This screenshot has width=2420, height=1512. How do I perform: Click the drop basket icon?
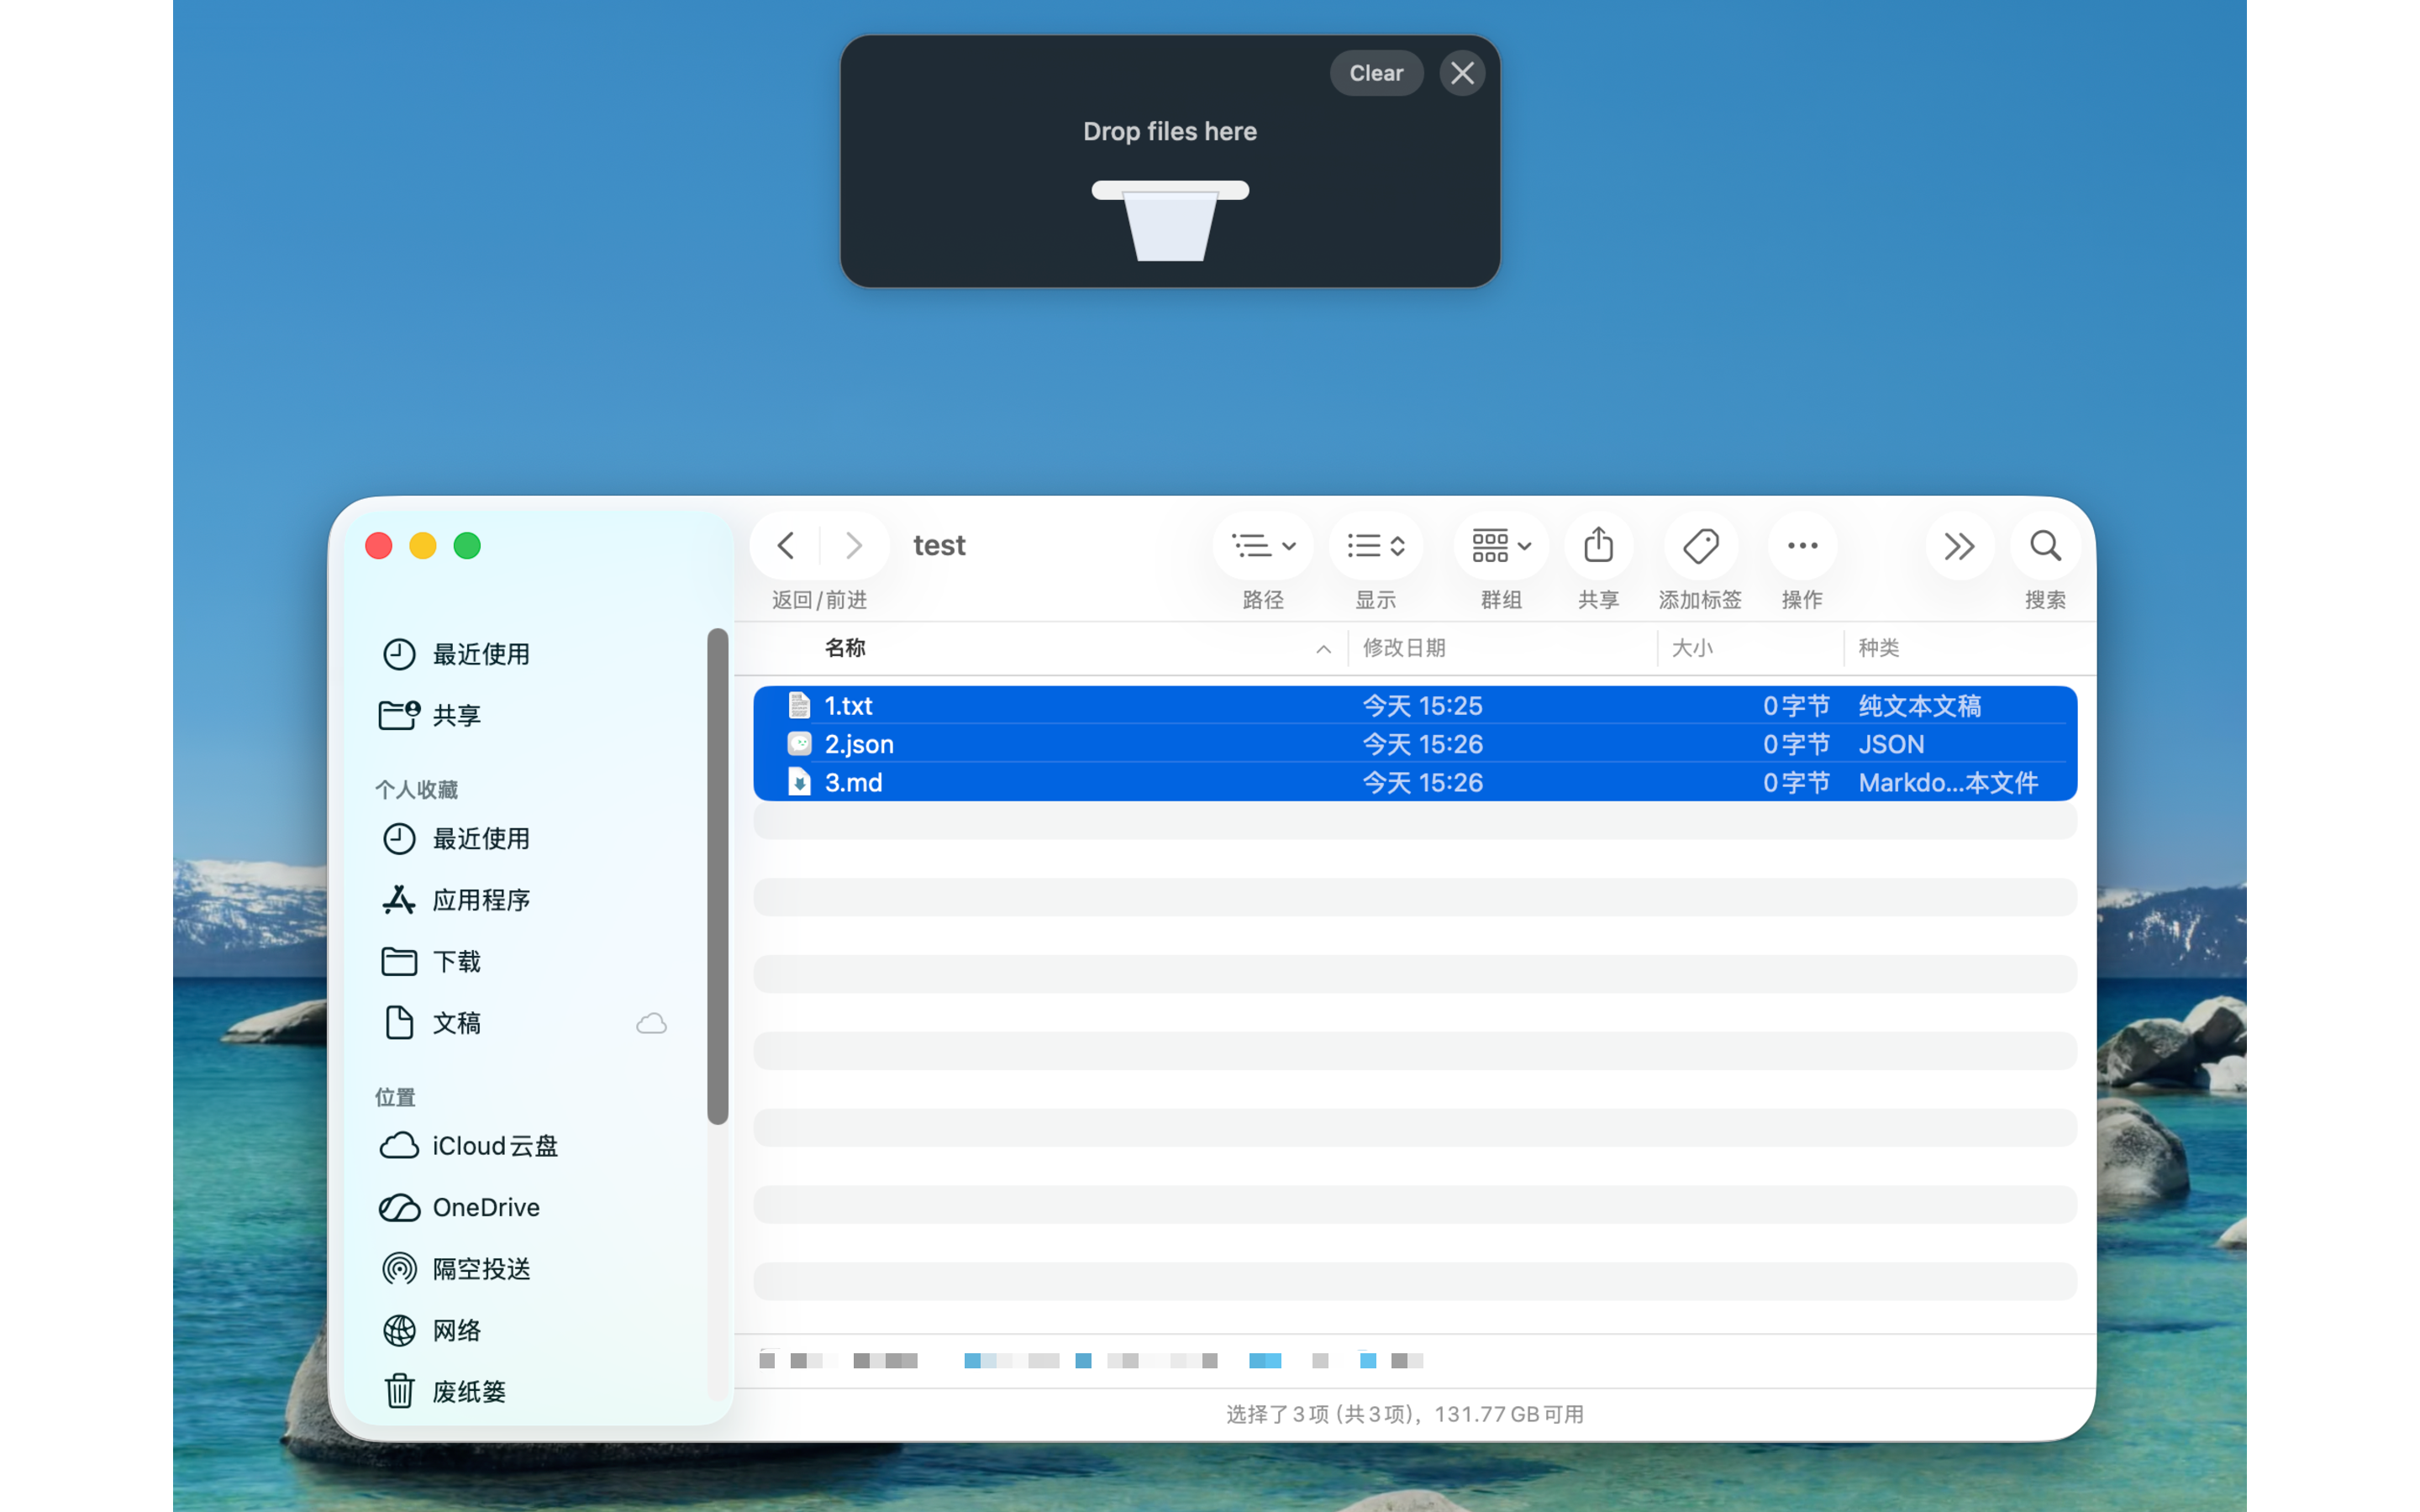tap(1170, 221)
